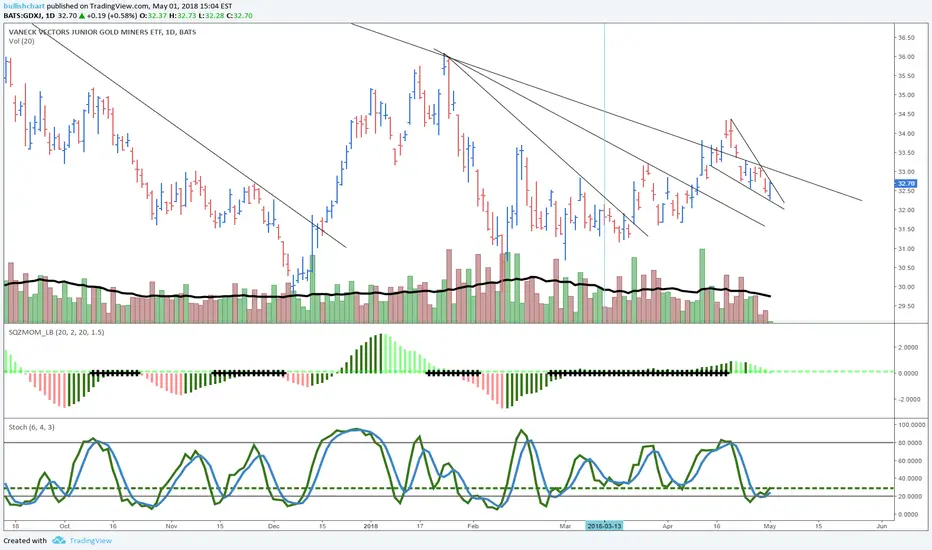This screenshot has width=932, height=550.
Task: Click the 2018 label on time axis
Action: [371, 526]
